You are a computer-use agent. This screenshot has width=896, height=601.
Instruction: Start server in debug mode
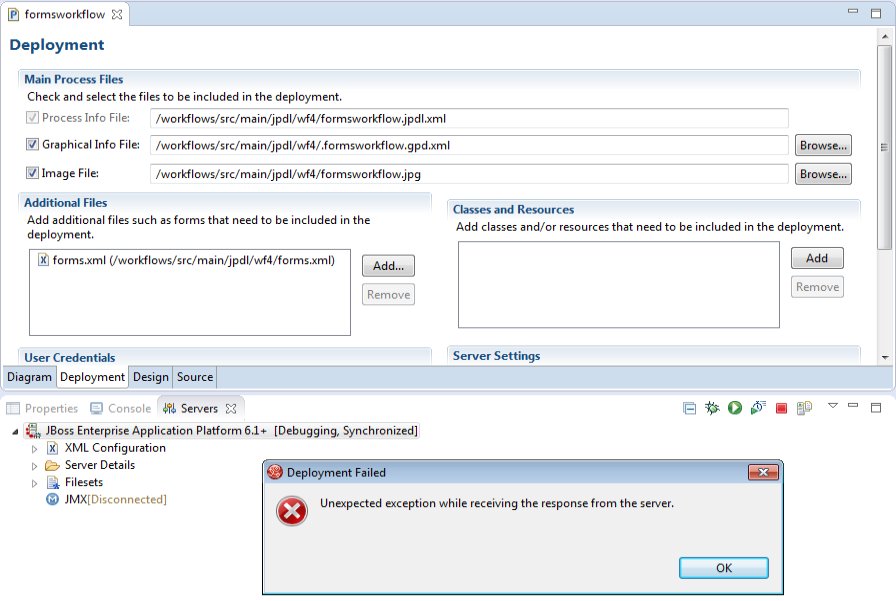712,408
